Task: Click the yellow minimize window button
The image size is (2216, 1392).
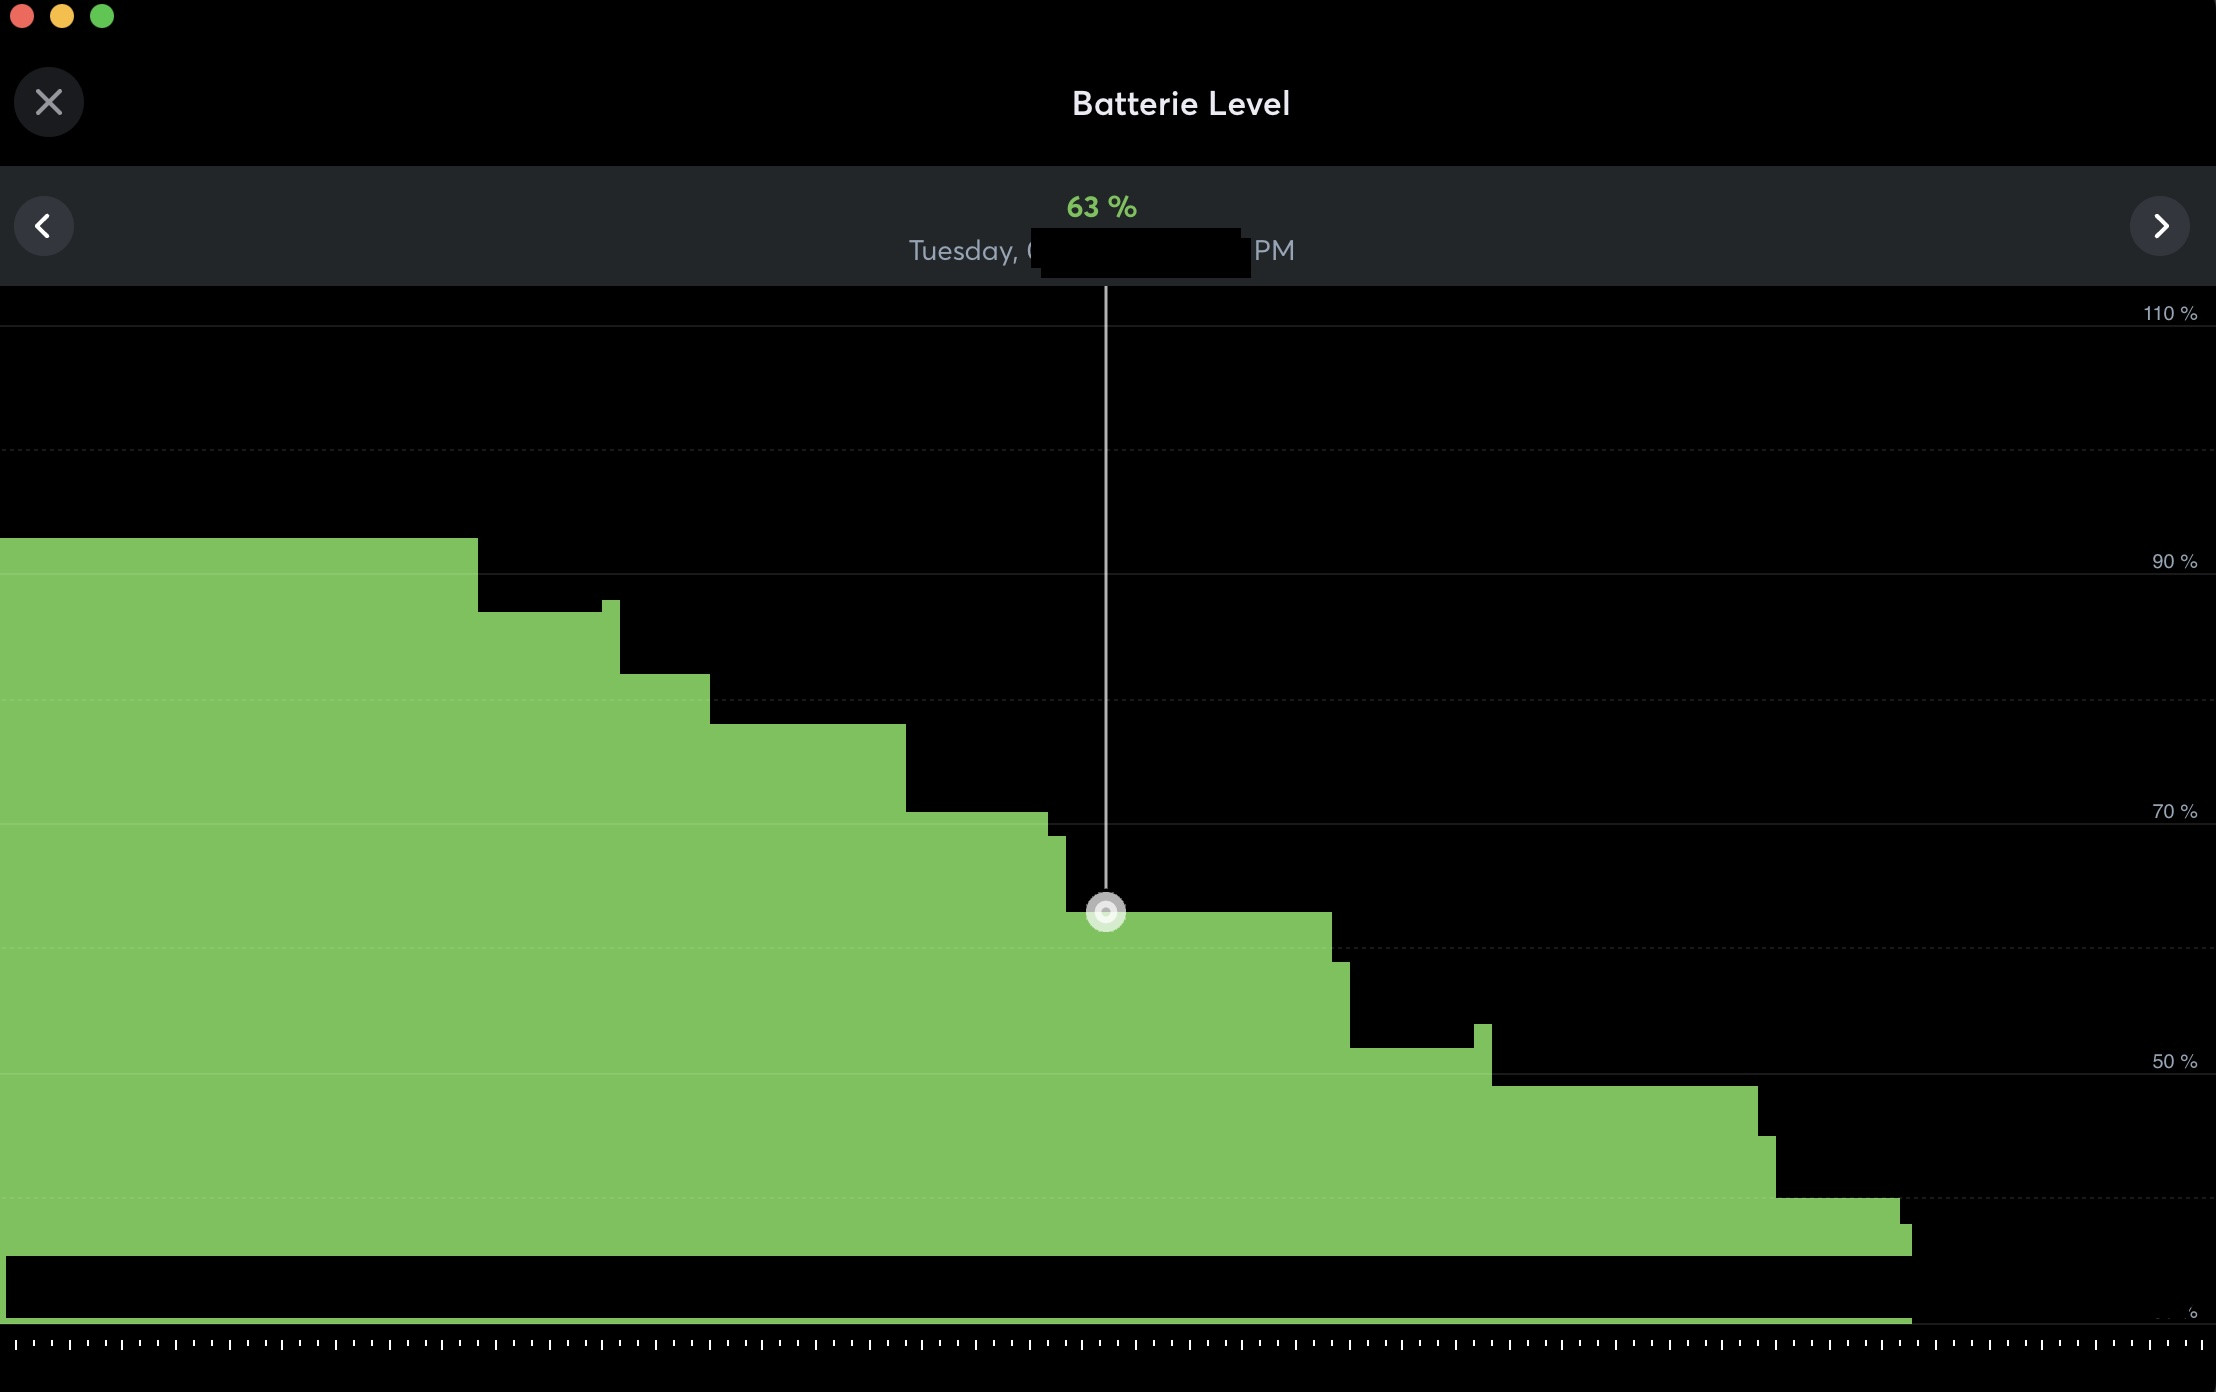Action: [62, 16]
